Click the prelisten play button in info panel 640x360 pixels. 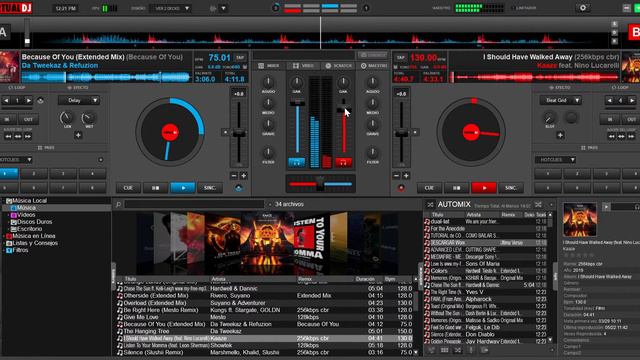tap(606, 207)
